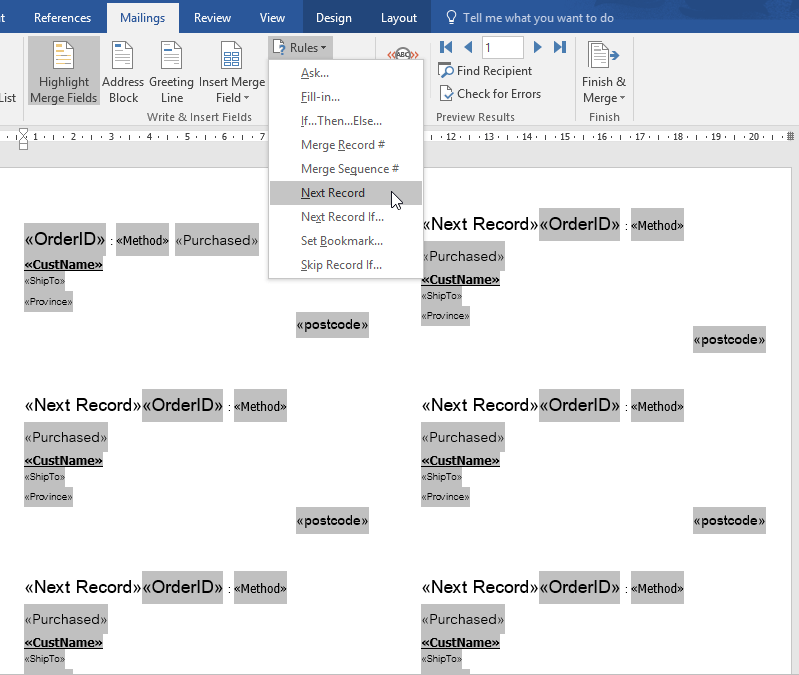Insert an Address Block

123,71
